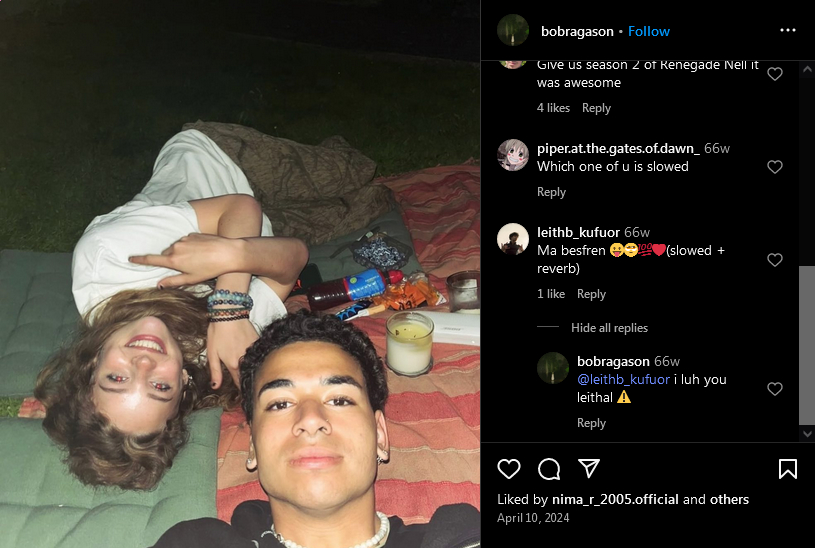Image resolution: width=815 pixels, height=548 pixels.
Task: View the "others" who liked the post
Action: coord(729,499)
